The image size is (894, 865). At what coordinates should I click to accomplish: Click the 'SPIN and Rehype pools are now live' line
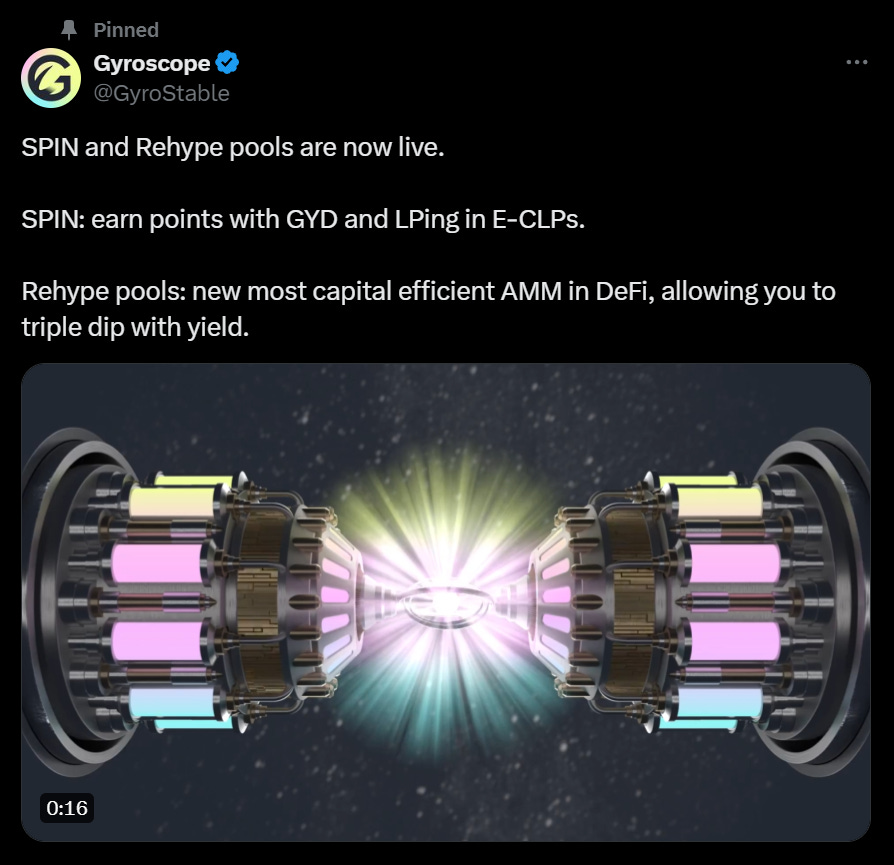233,147
